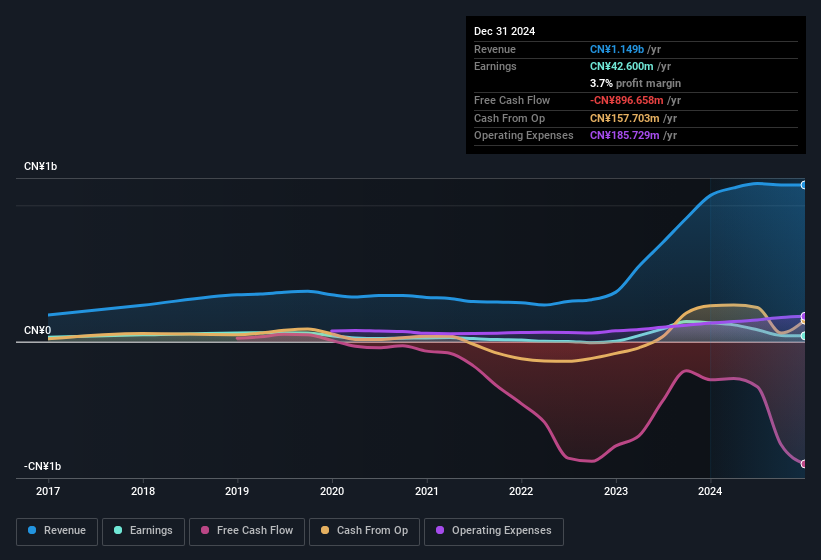Image resolution: width=821 pixels, height=560 pixels.
Task: Click the CN¥42.600m earnings value
Action: click(622, 66)
